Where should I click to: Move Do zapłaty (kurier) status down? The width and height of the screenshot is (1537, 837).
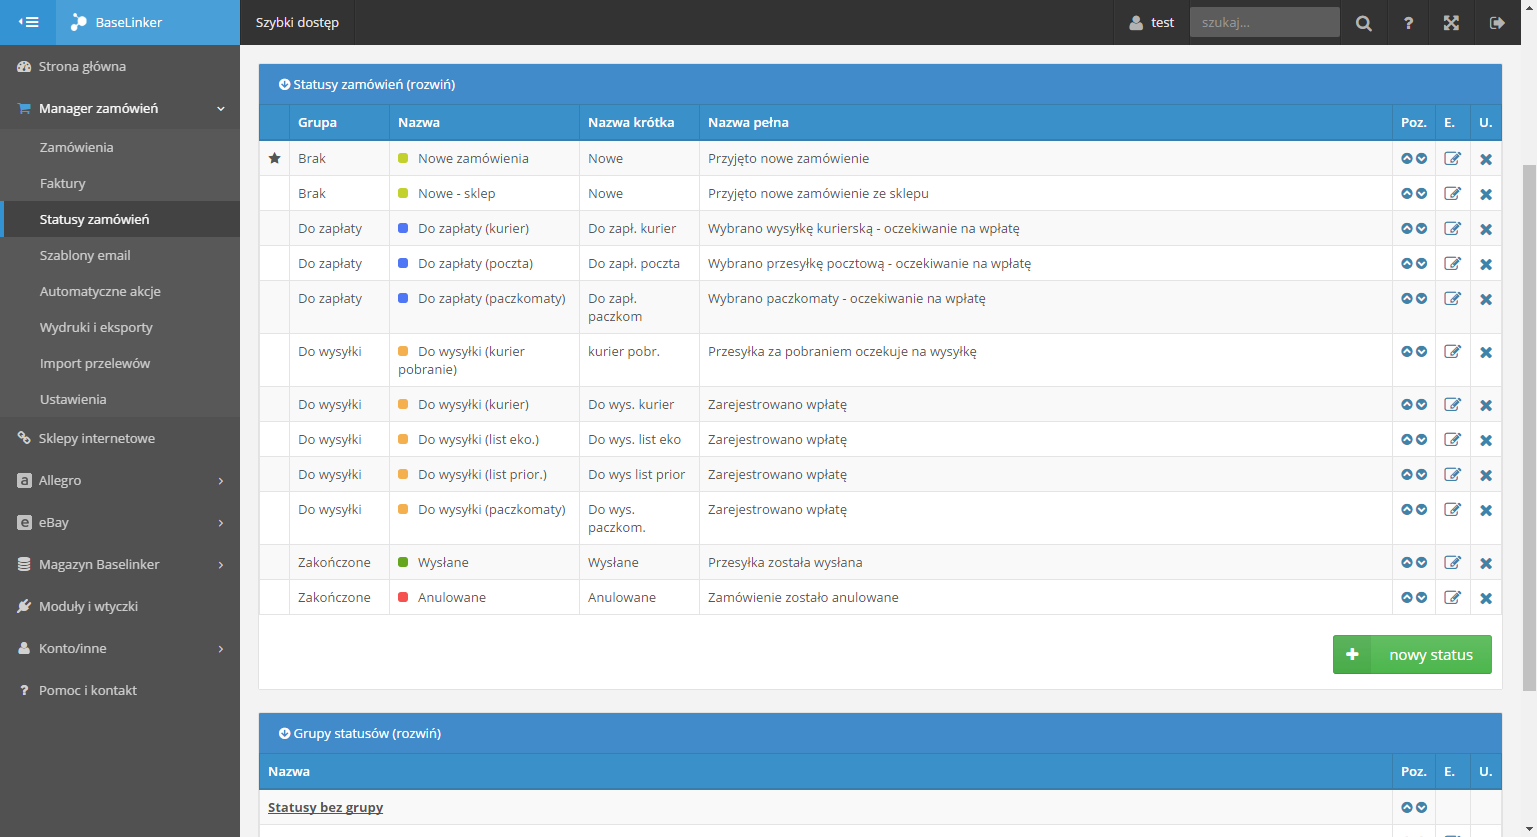pyautogui.click(x=1422, y=228)
